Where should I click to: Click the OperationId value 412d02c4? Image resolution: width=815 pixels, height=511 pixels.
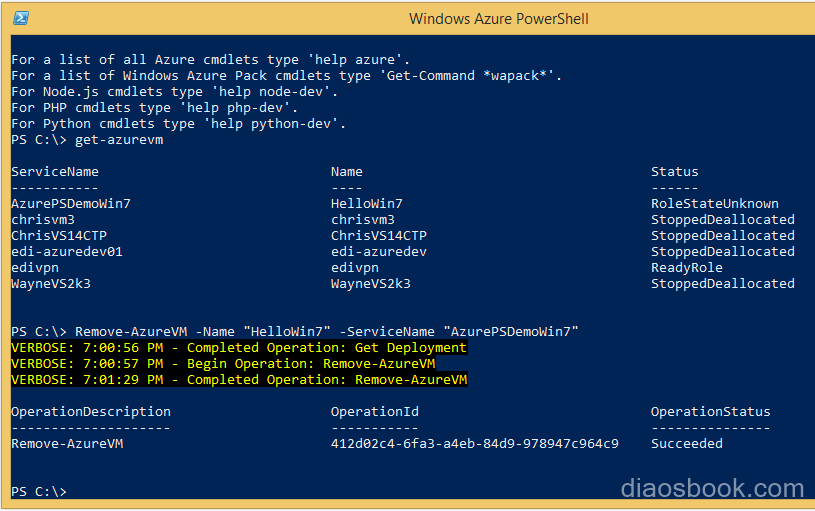pyautogui.click(x=475, y=444)
